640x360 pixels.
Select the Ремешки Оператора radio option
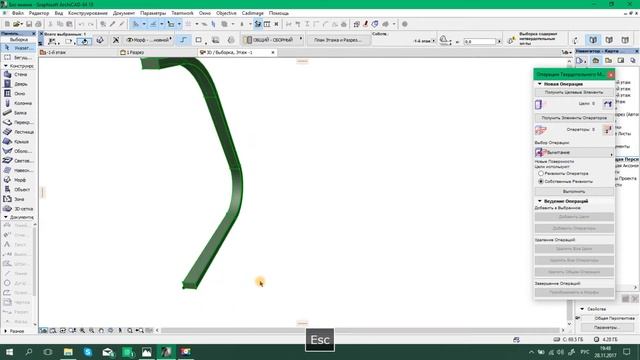[541, 173]
